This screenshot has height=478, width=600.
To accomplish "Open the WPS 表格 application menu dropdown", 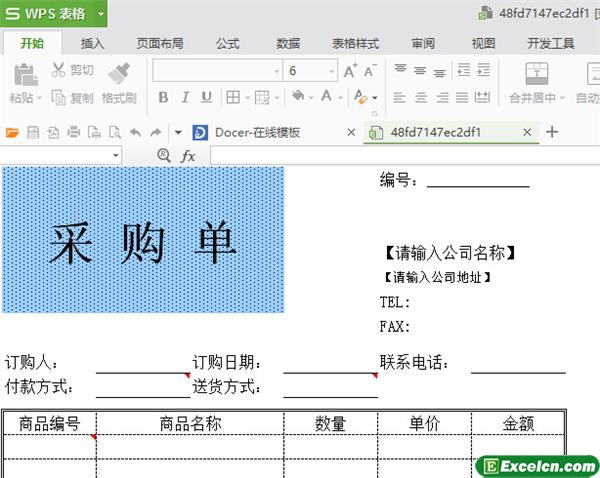I will tap(101, 13).
